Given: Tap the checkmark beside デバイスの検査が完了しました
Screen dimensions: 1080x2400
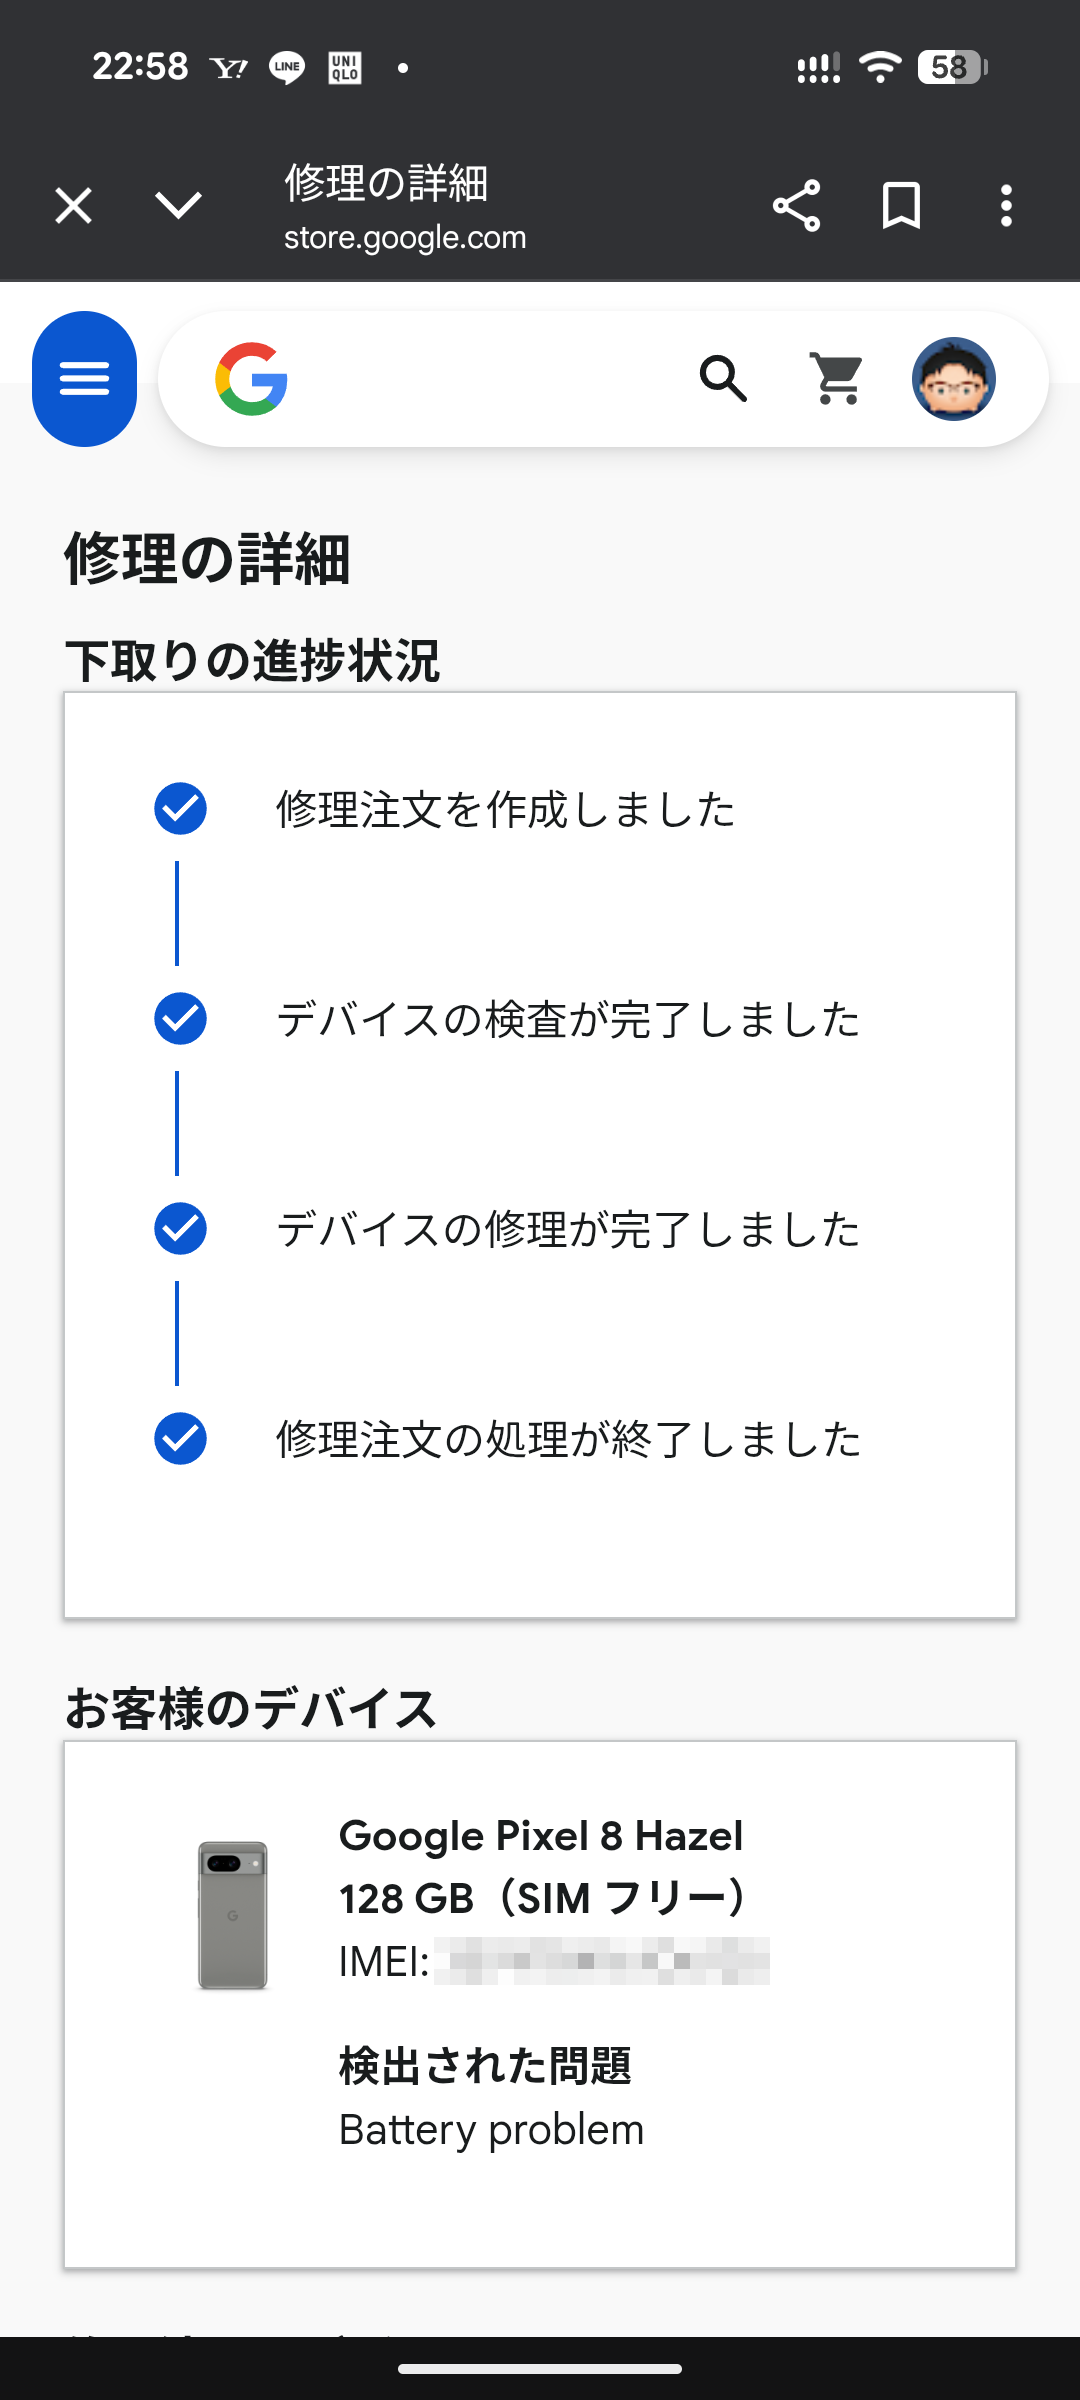Looking at the screenshot, I should 180,1018.
